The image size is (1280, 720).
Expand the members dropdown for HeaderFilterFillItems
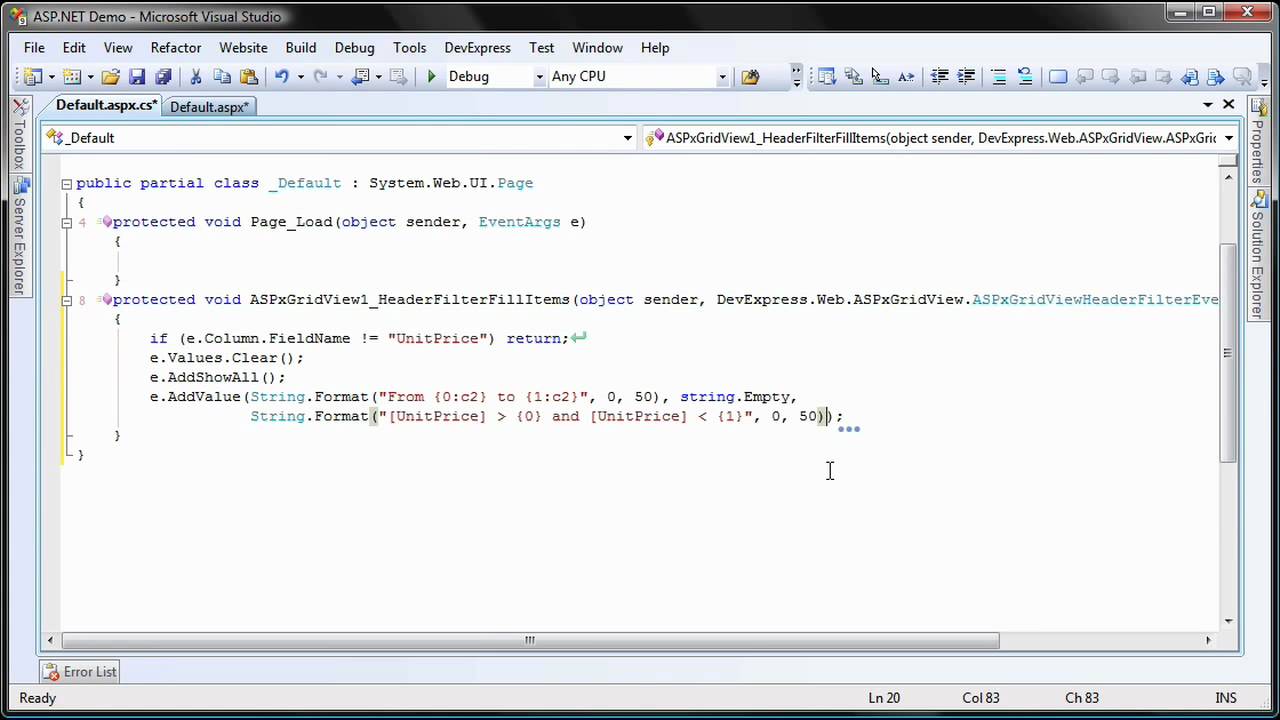pyautogui.click(x=1229, y=138)
